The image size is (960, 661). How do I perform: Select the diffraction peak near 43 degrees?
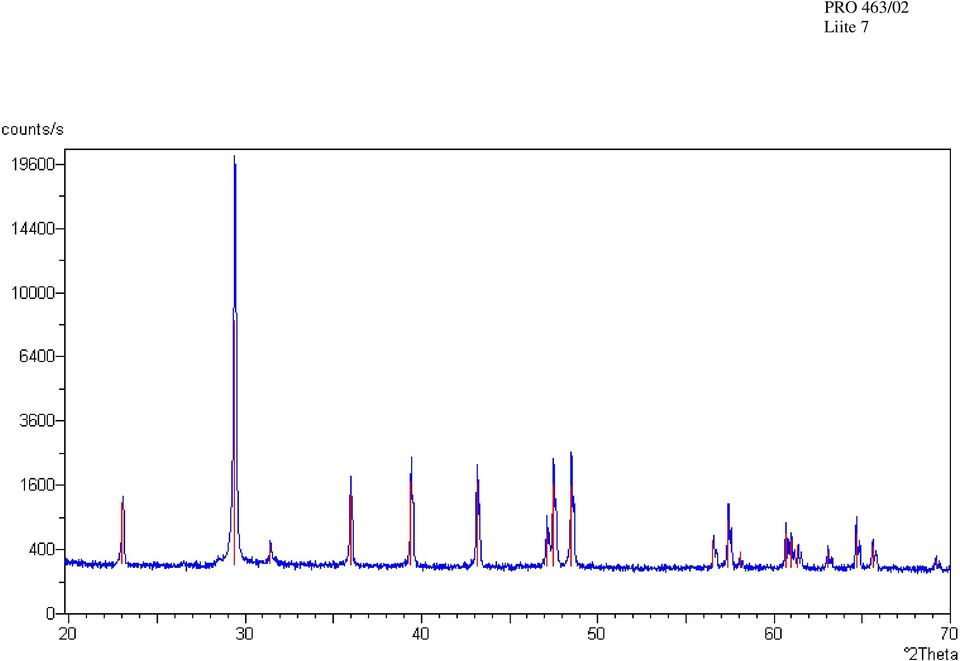pyautogui.click(x=478, y=515)
